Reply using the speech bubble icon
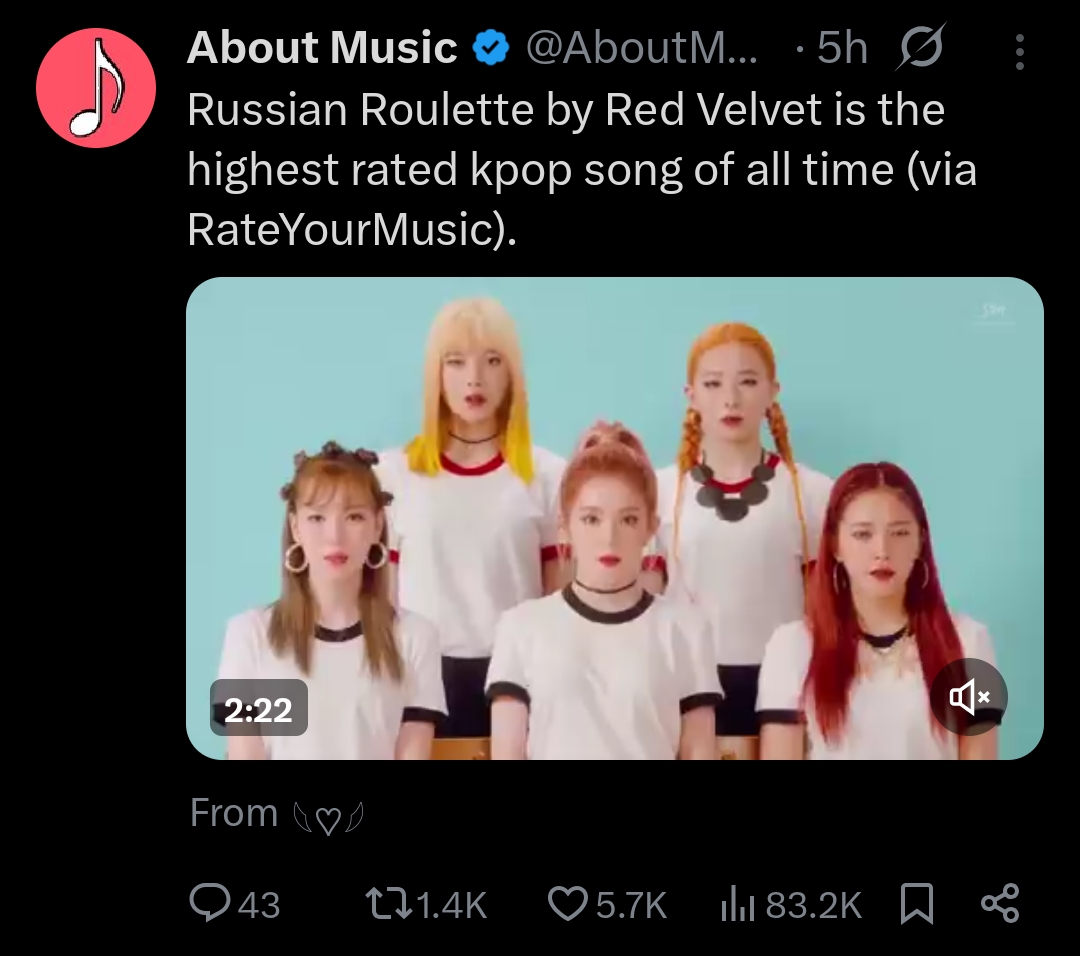Viewport: 1080px width, 956px height. tap(209, 904)
